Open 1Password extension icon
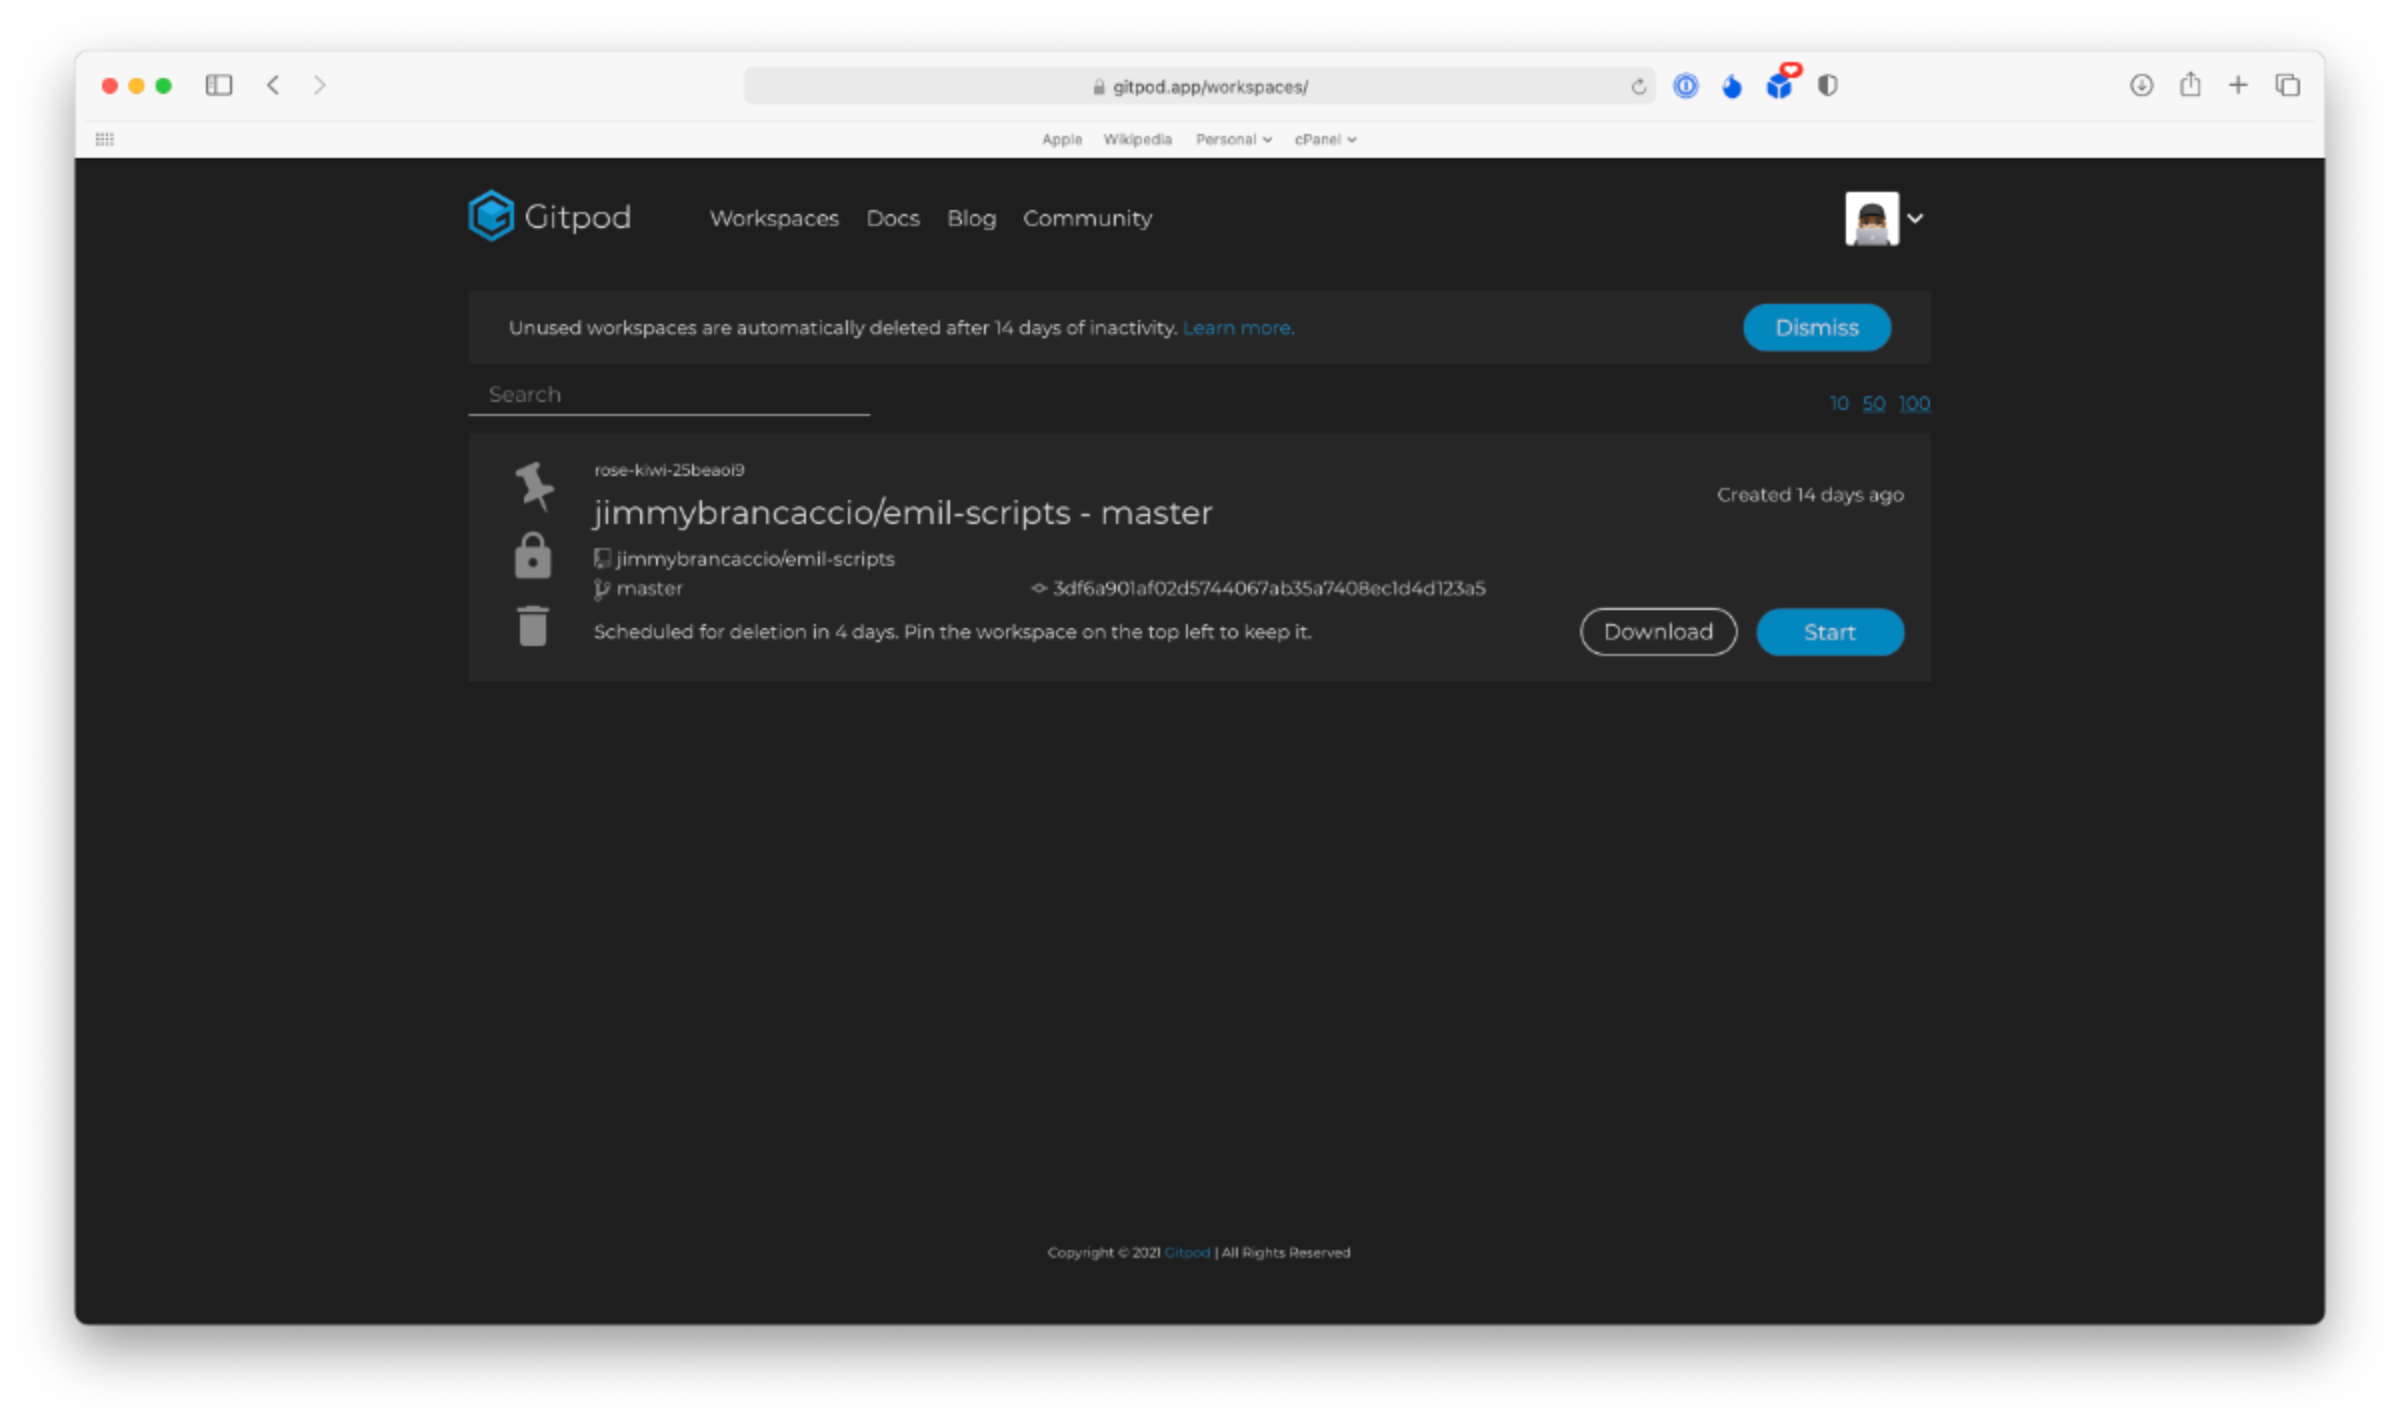 click(1685, 86)
